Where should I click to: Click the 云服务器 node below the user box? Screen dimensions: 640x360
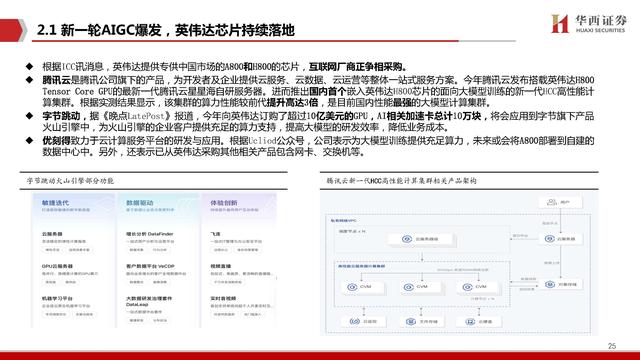tap(561, 239)
